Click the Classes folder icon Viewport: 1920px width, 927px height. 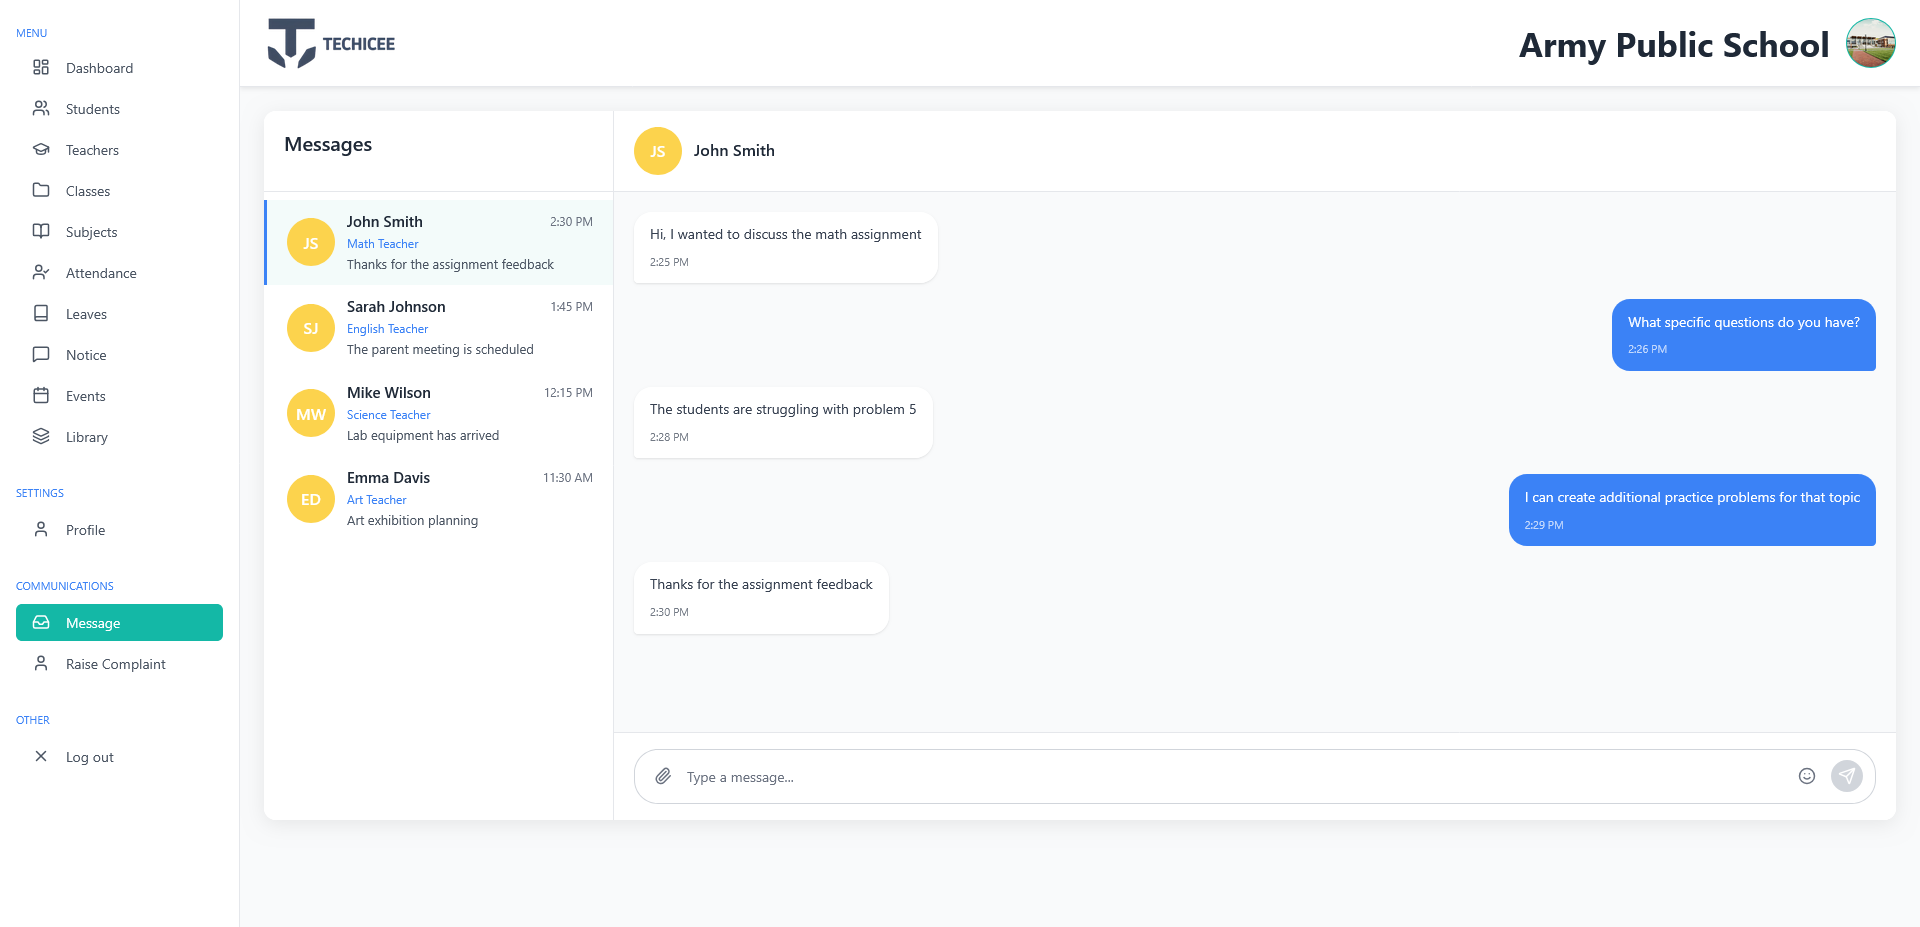(41, 190)
